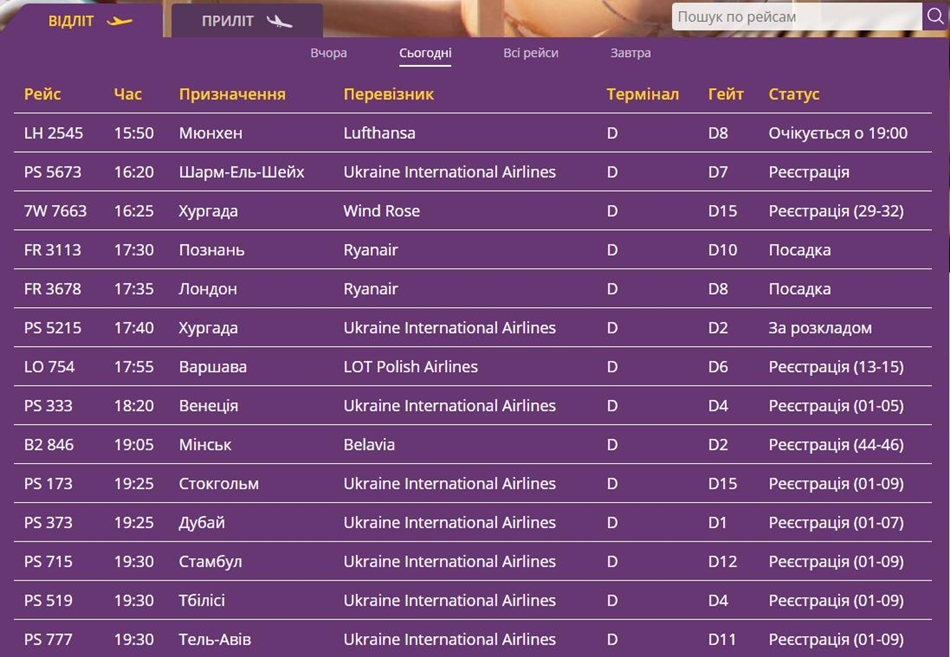Select flight LO 754
This screenshot has height=657, width=950.
click(473, 367)
